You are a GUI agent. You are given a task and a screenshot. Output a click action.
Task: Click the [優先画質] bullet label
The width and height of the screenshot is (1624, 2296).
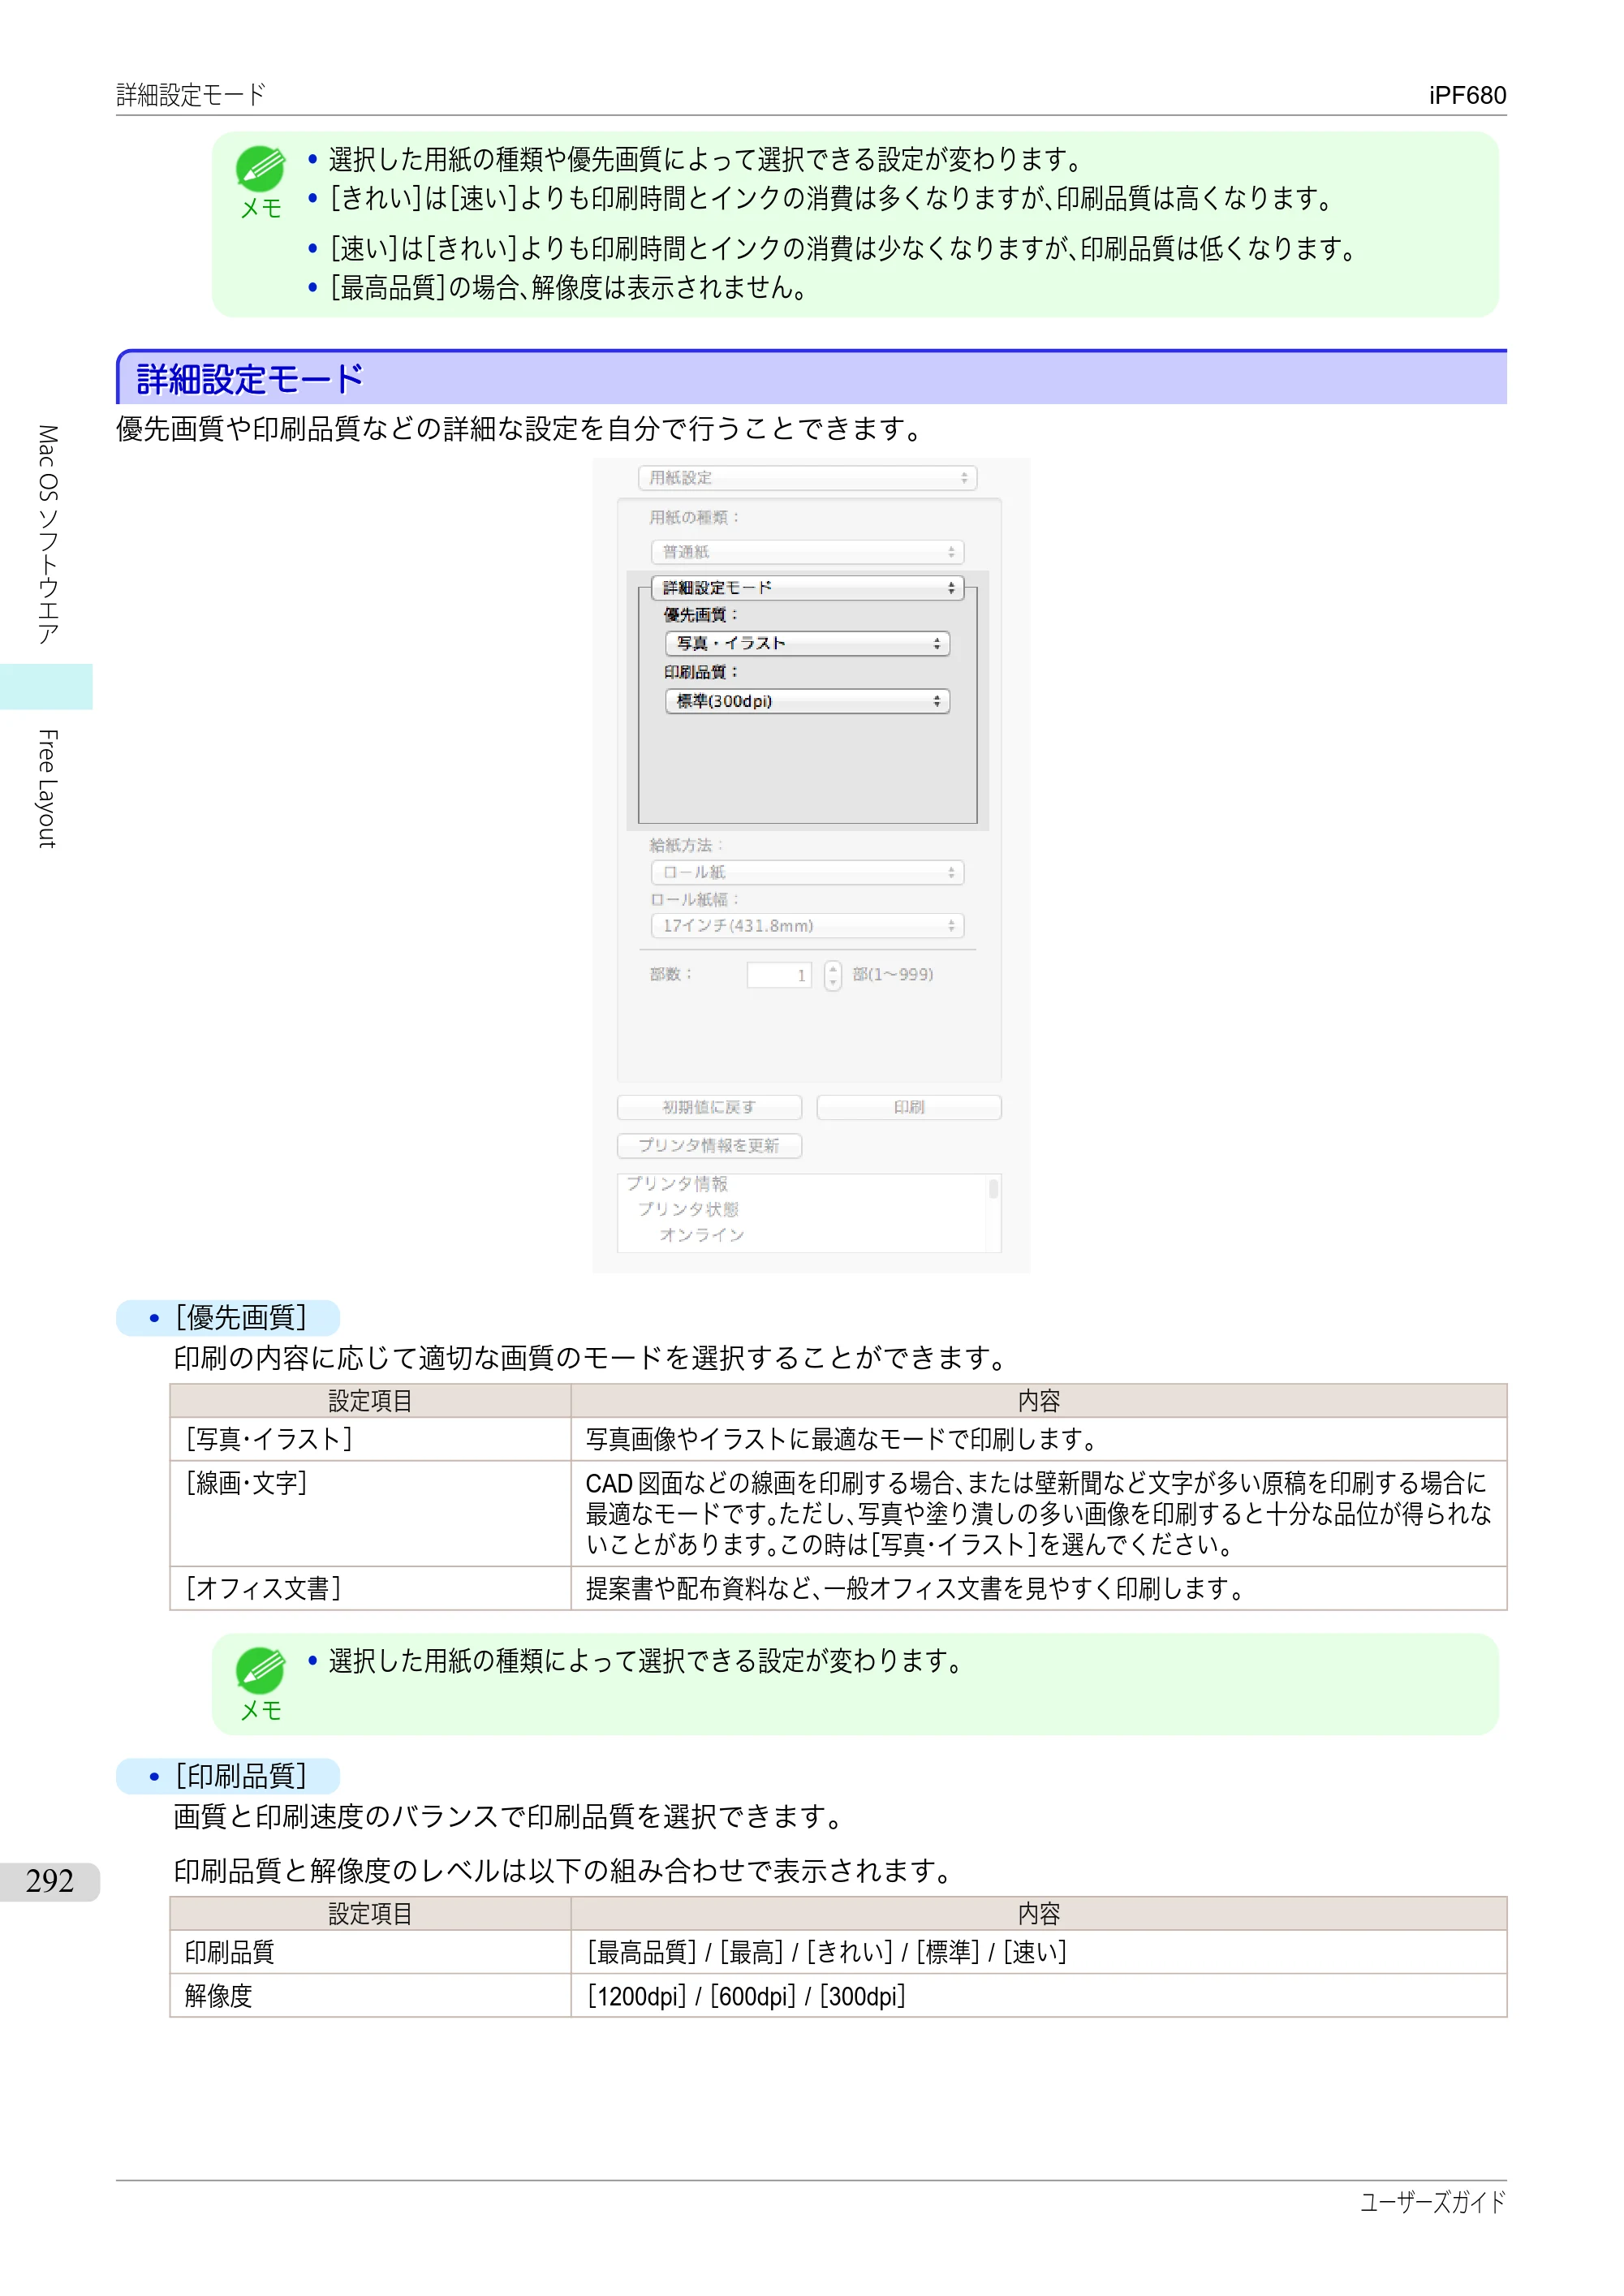pos(240,1318)
